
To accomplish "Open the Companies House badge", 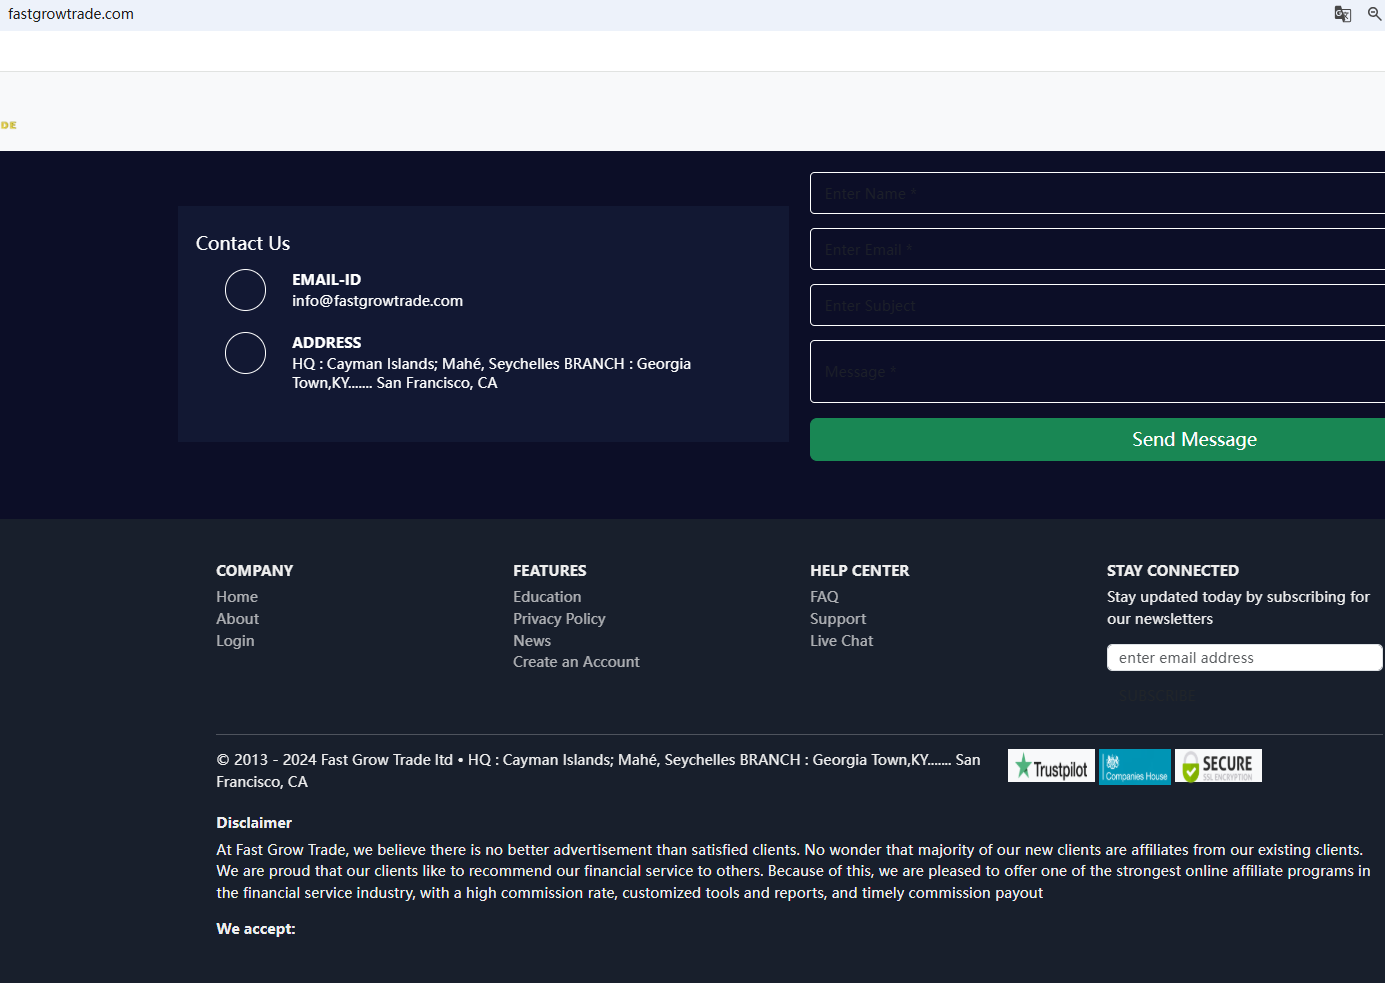I will (1135, 767).
